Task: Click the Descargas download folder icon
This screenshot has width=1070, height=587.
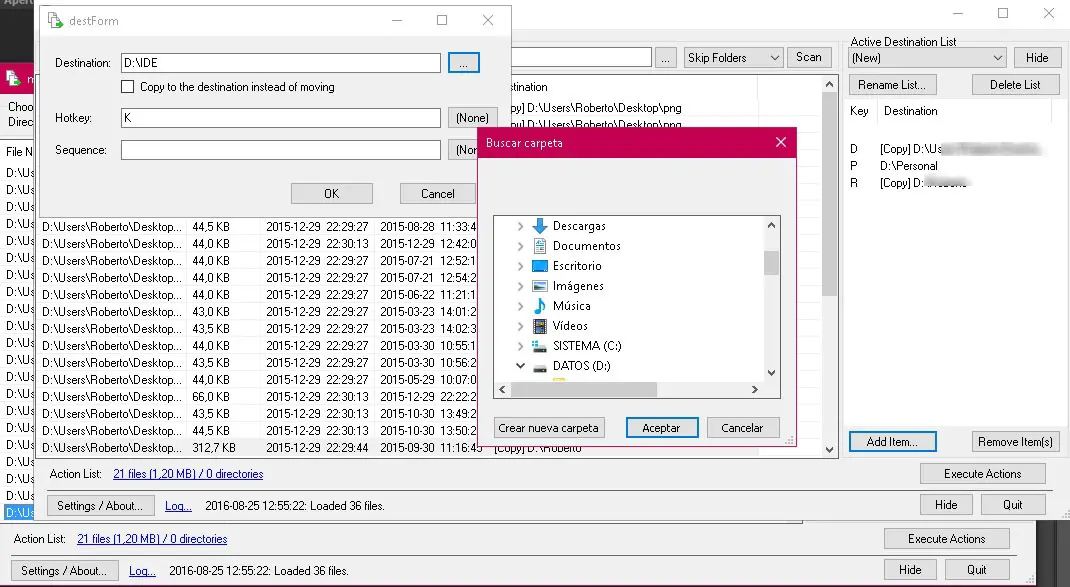Action: (540, 226)
